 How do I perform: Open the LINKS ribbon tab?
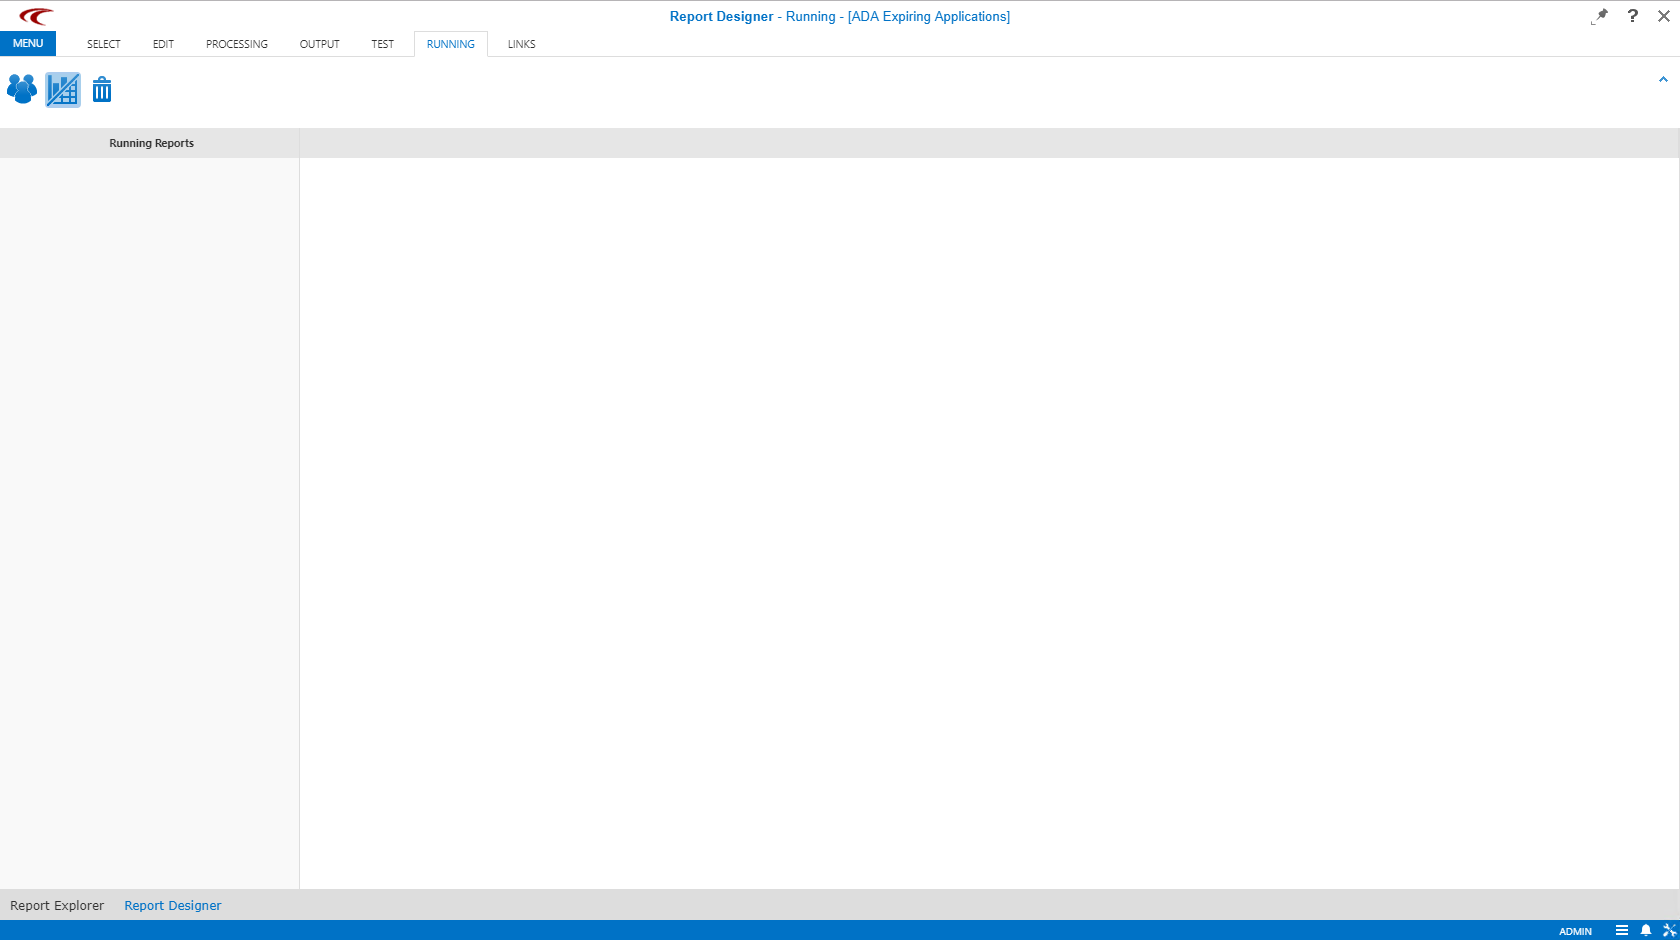click(x=521, y=44)
